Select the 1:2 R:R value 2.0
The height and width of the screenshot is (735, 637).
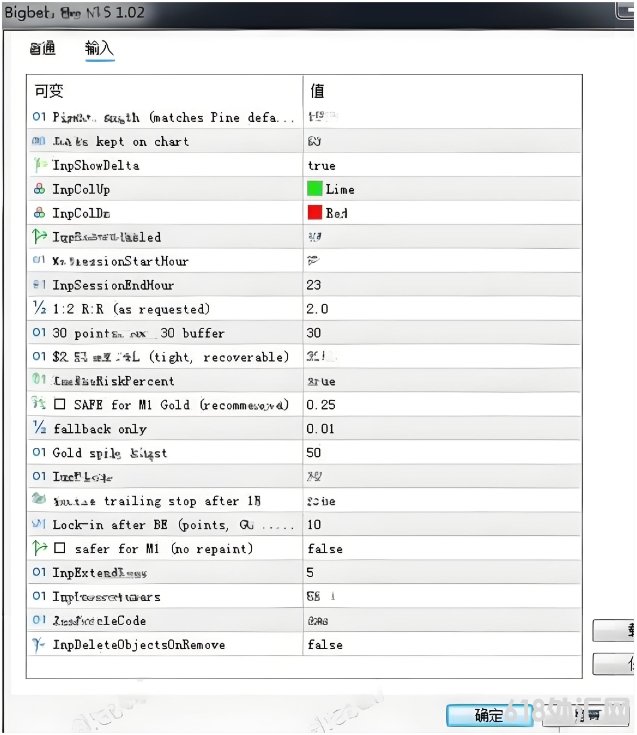(x=317, y=309)
